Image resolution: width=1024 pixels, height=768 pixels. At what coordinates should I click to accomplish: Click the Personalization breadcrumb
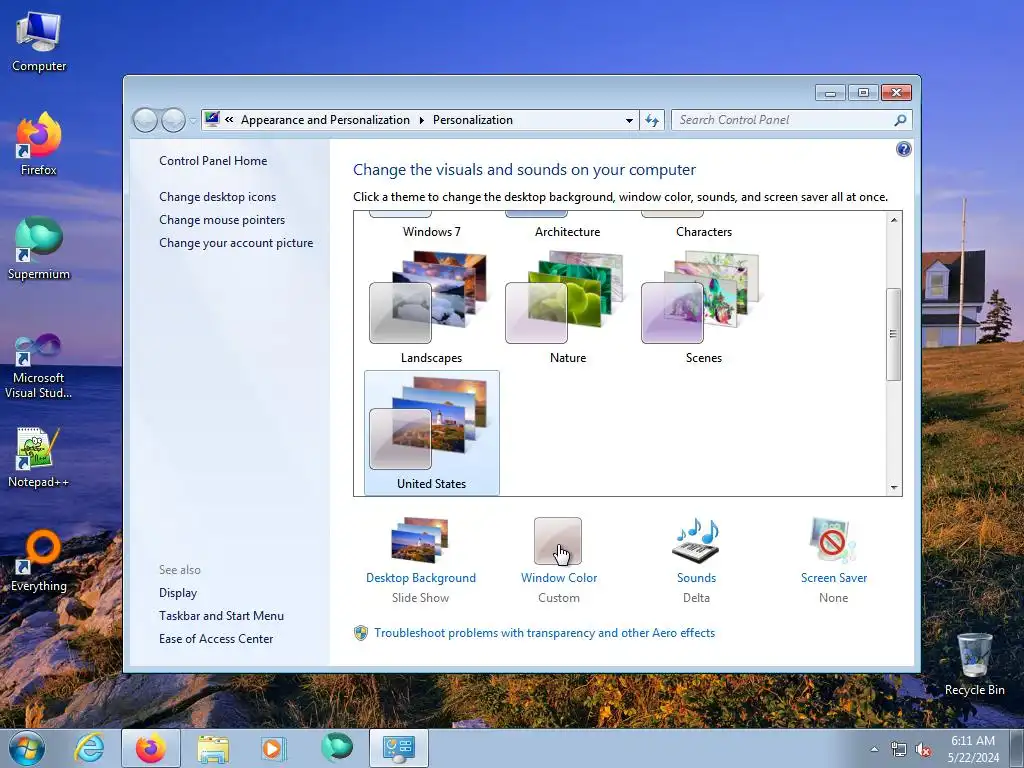[473, 120]
